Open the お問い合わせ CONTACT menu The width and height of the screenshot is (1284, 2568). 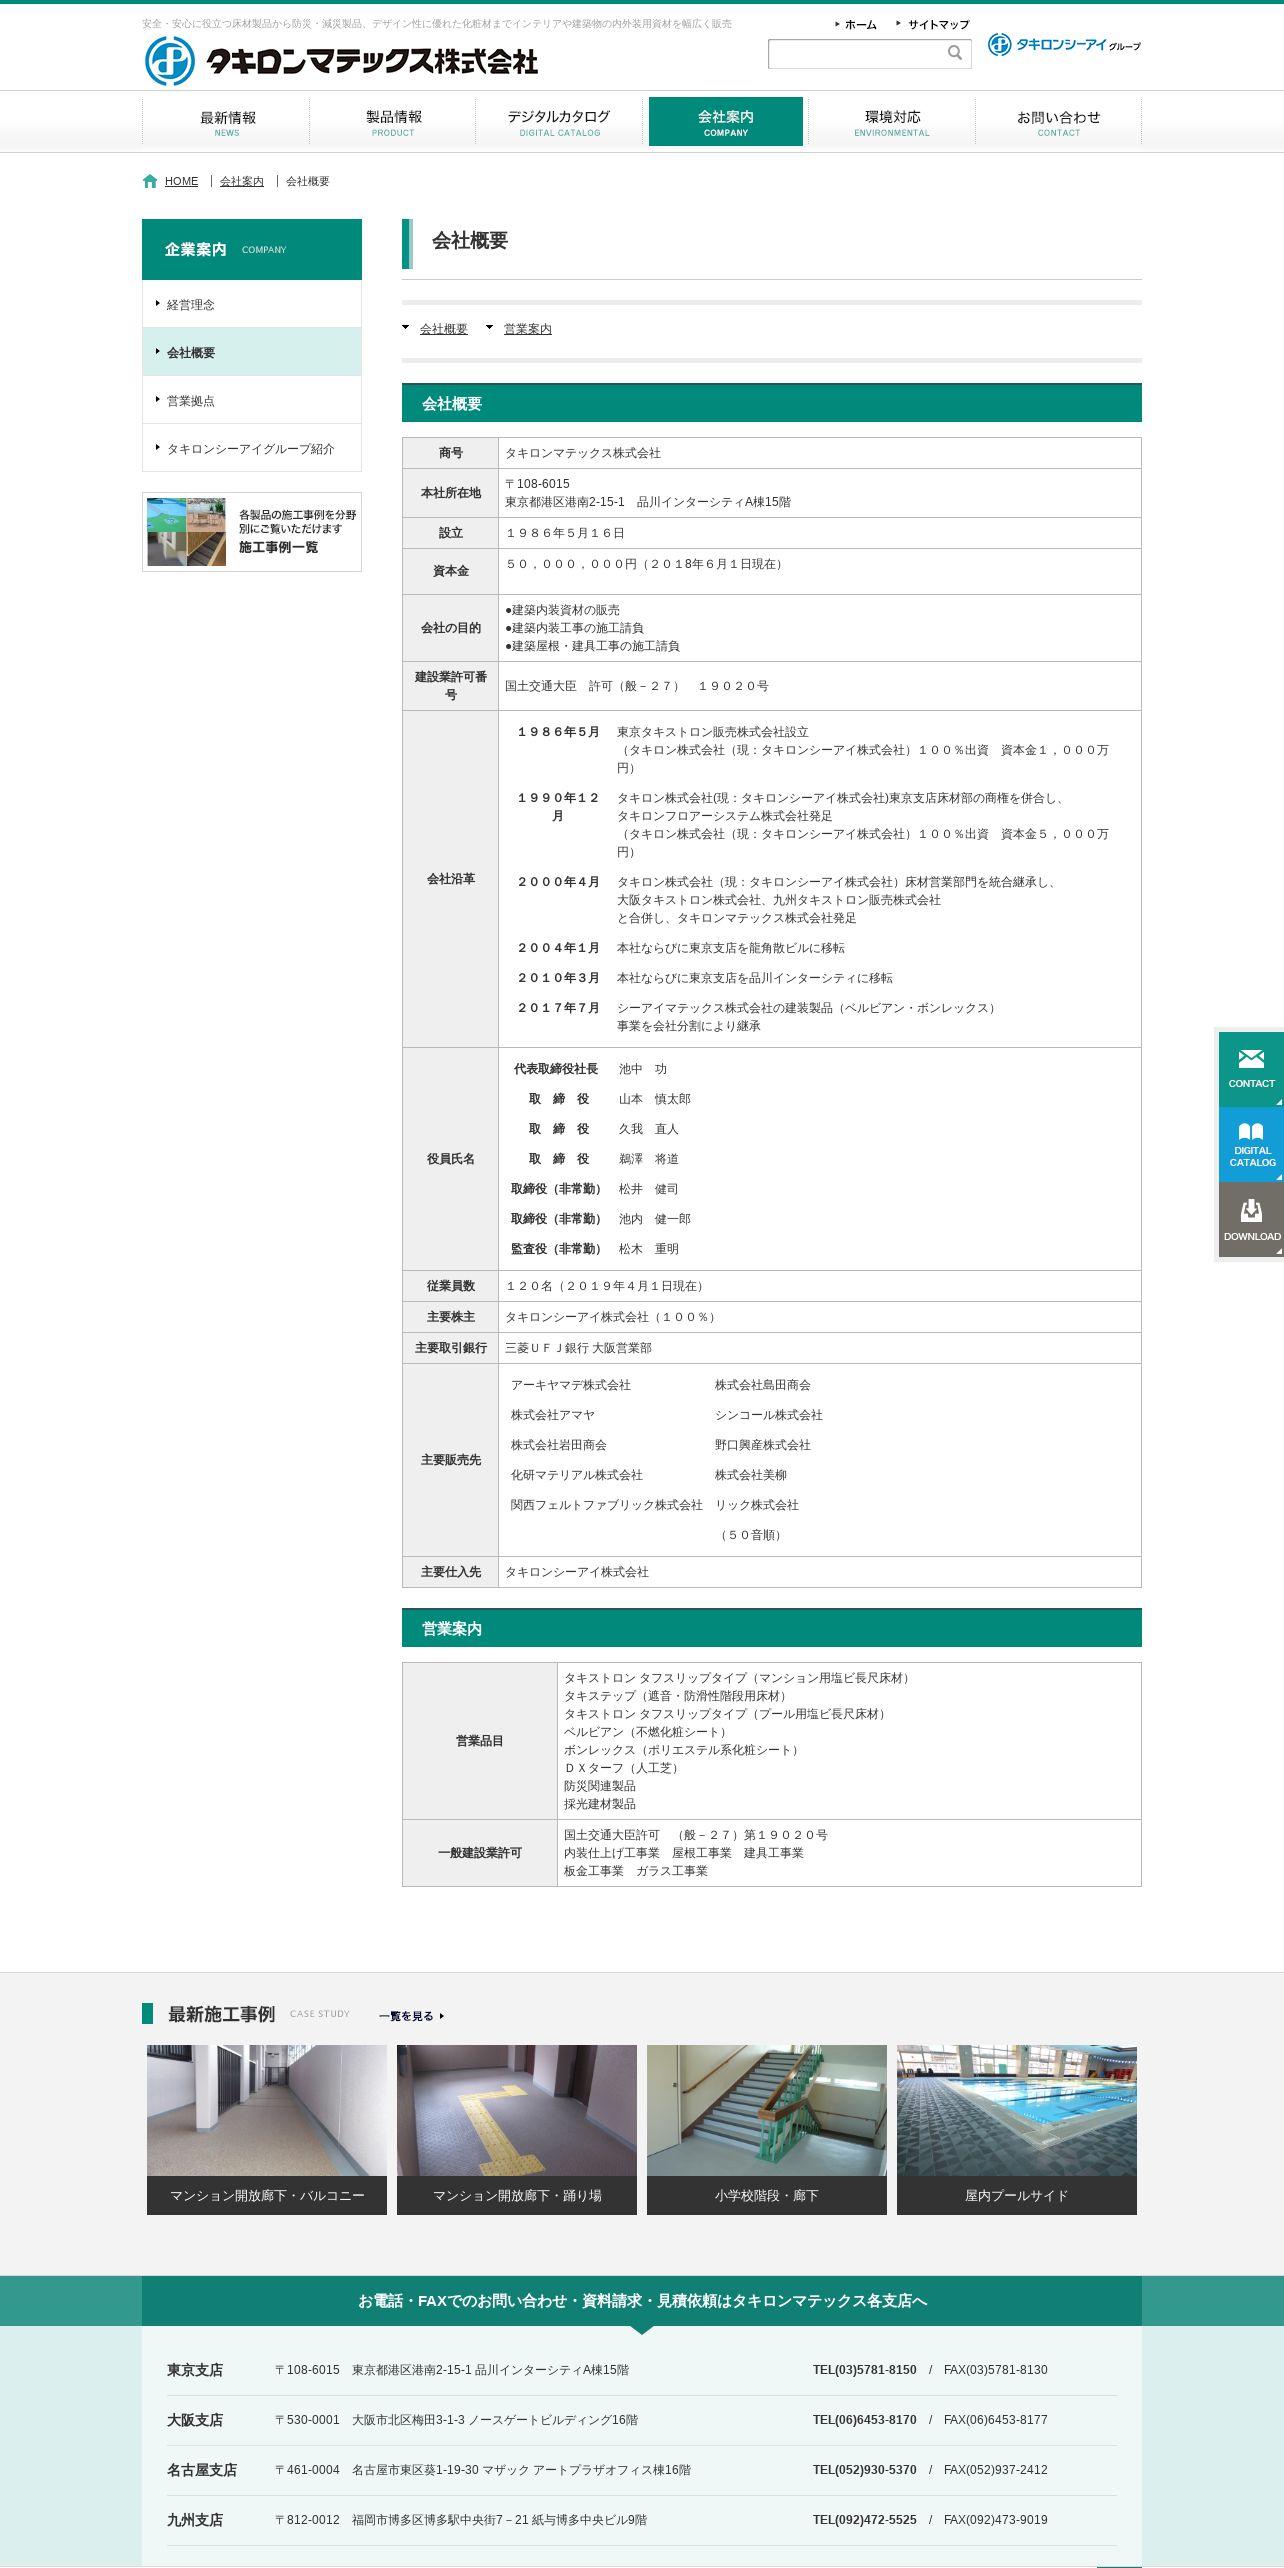tap(1059, 122)
